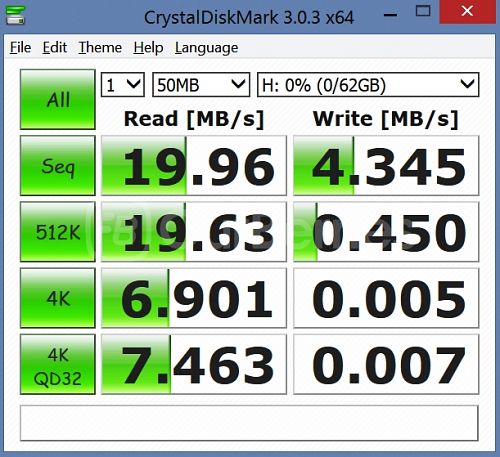Click the empty comment field at bottom
The height and width of the screenshot is (457, 500).
pos(249,423)
